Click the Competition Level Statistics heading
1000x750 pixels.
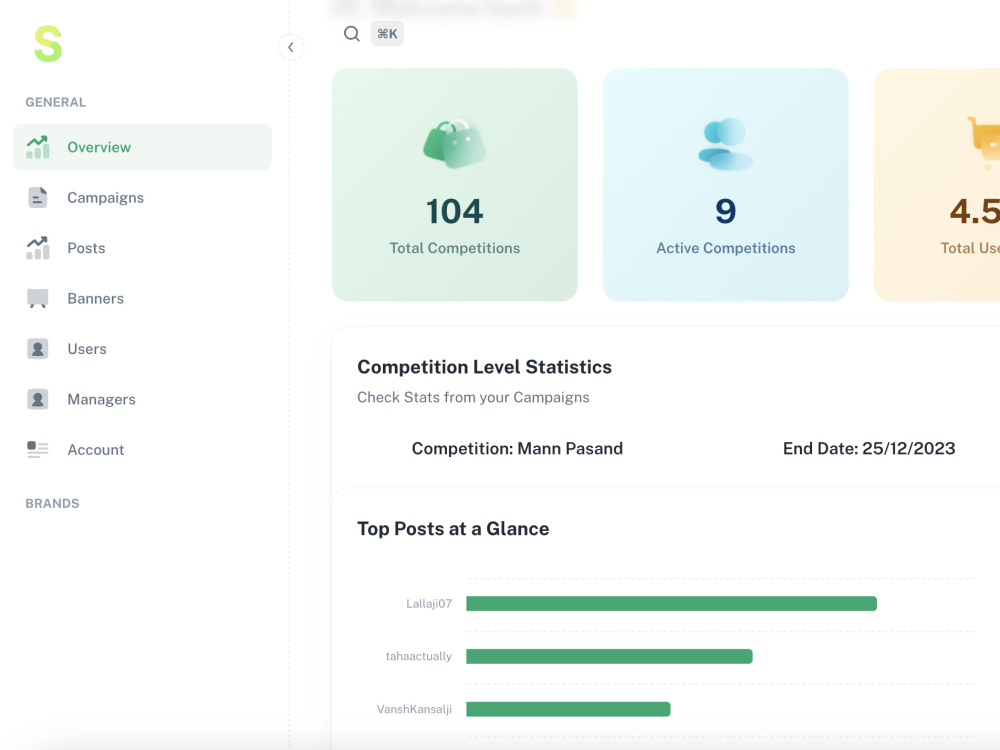pyautogui.click(x=484, y=367)
